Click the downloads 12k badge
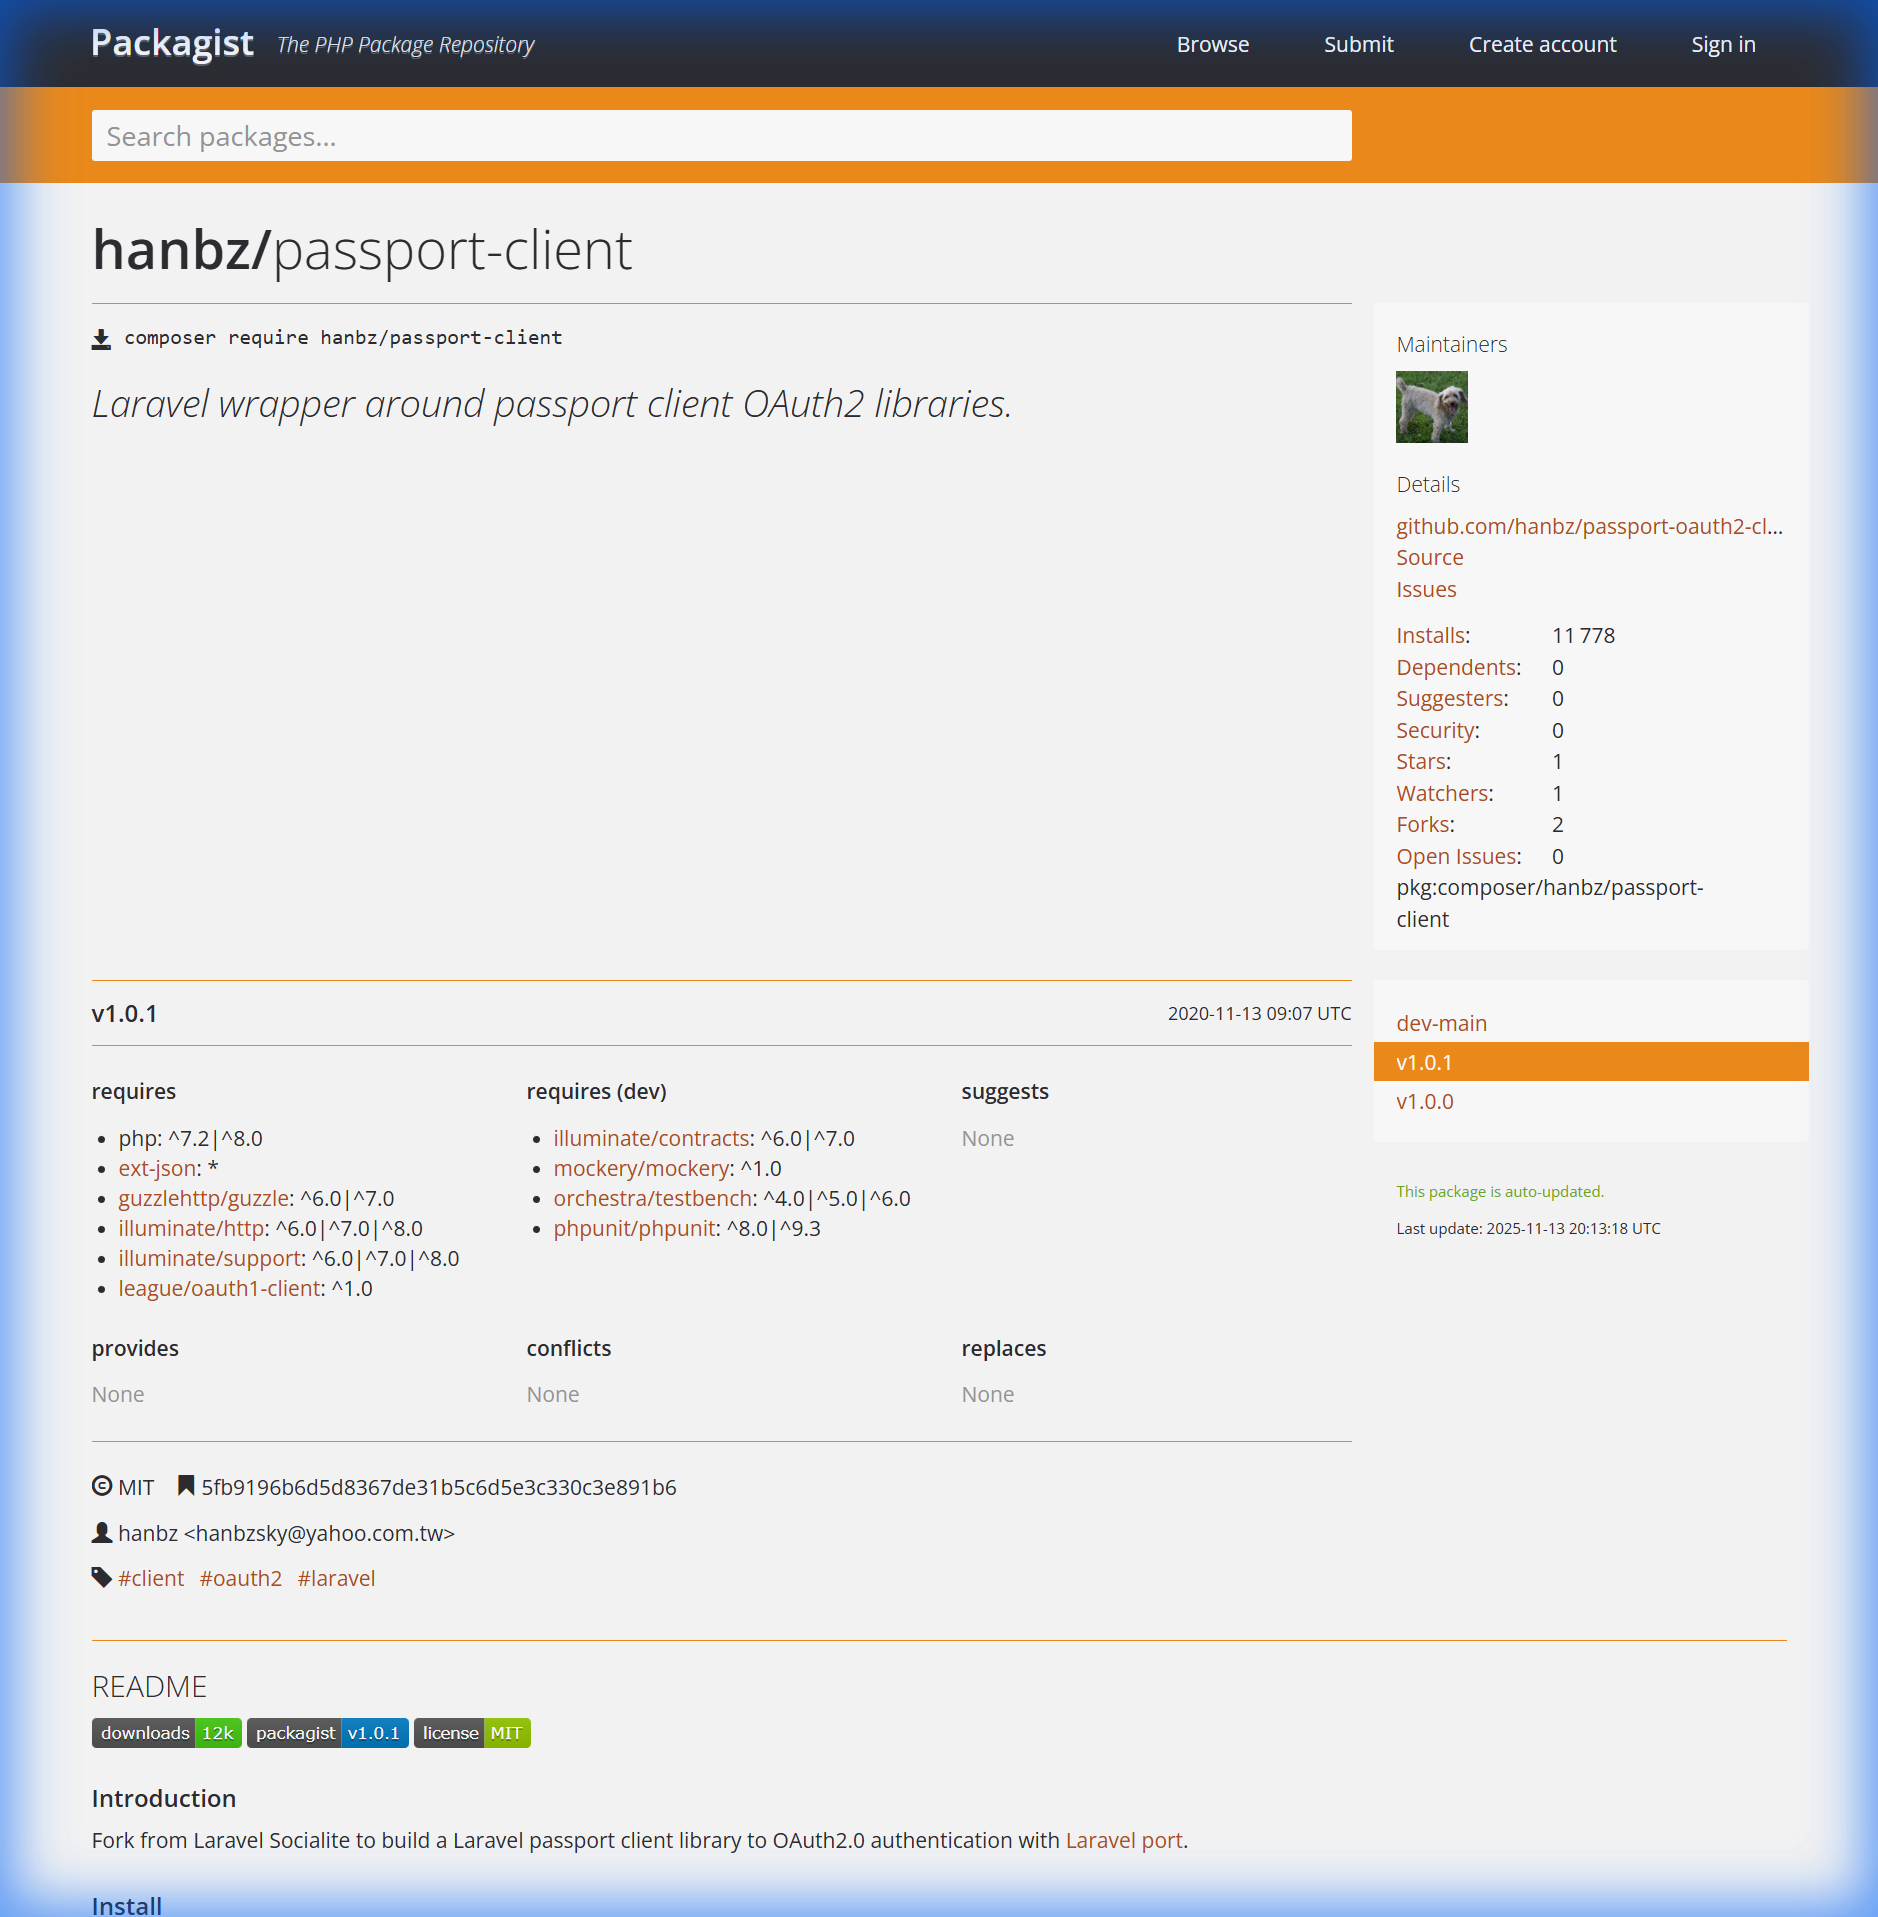Screen dimensions: 1878x1917 coord(166,1733)
